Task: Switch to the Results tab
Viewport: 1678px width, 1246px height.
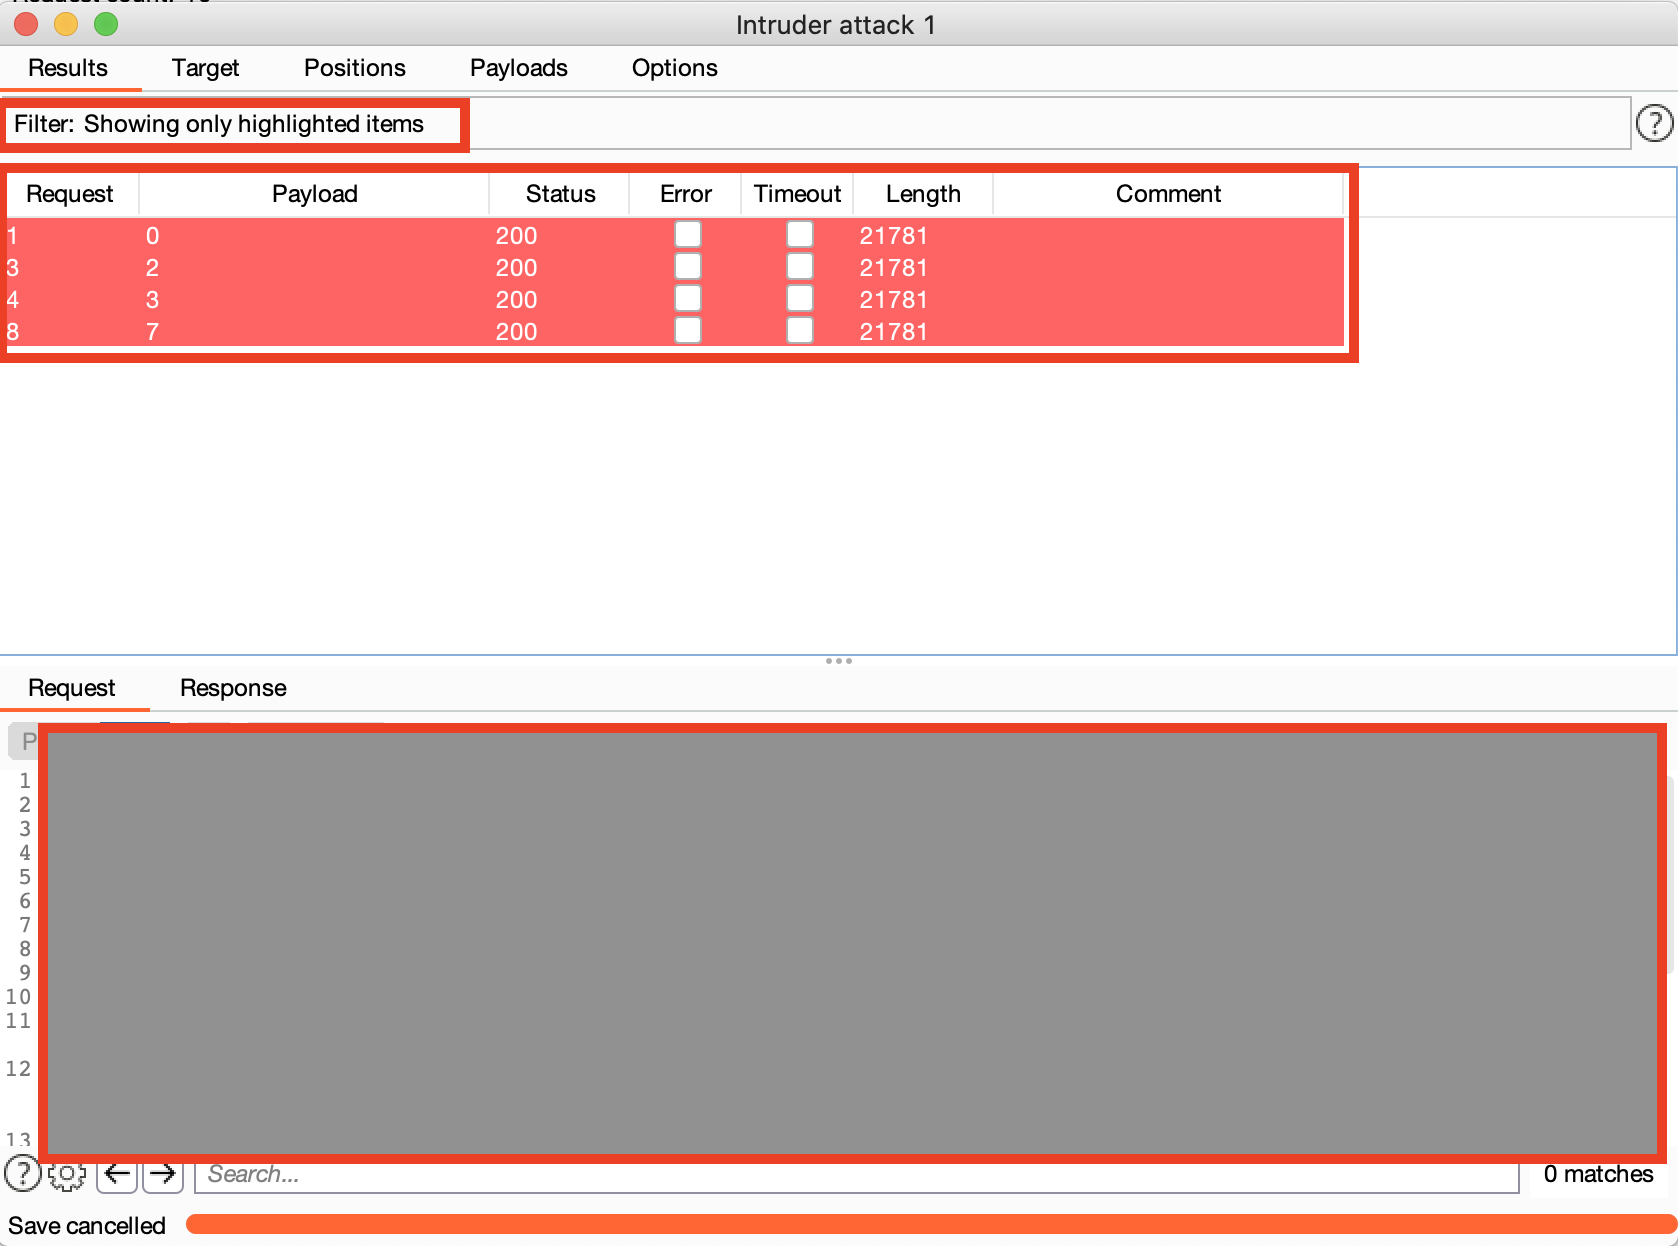Action: (68, 68)
